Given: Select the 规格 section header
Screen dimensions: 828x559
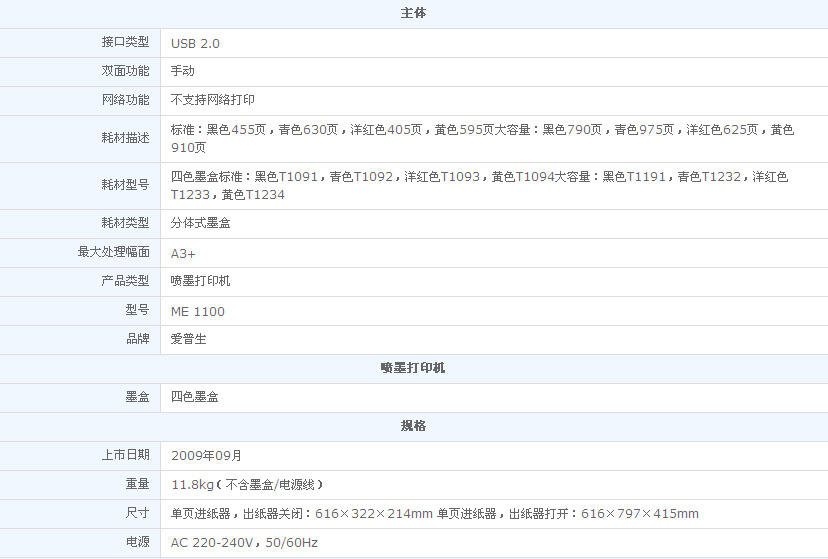Looking at the screenshot, I should tap(413, 426).
